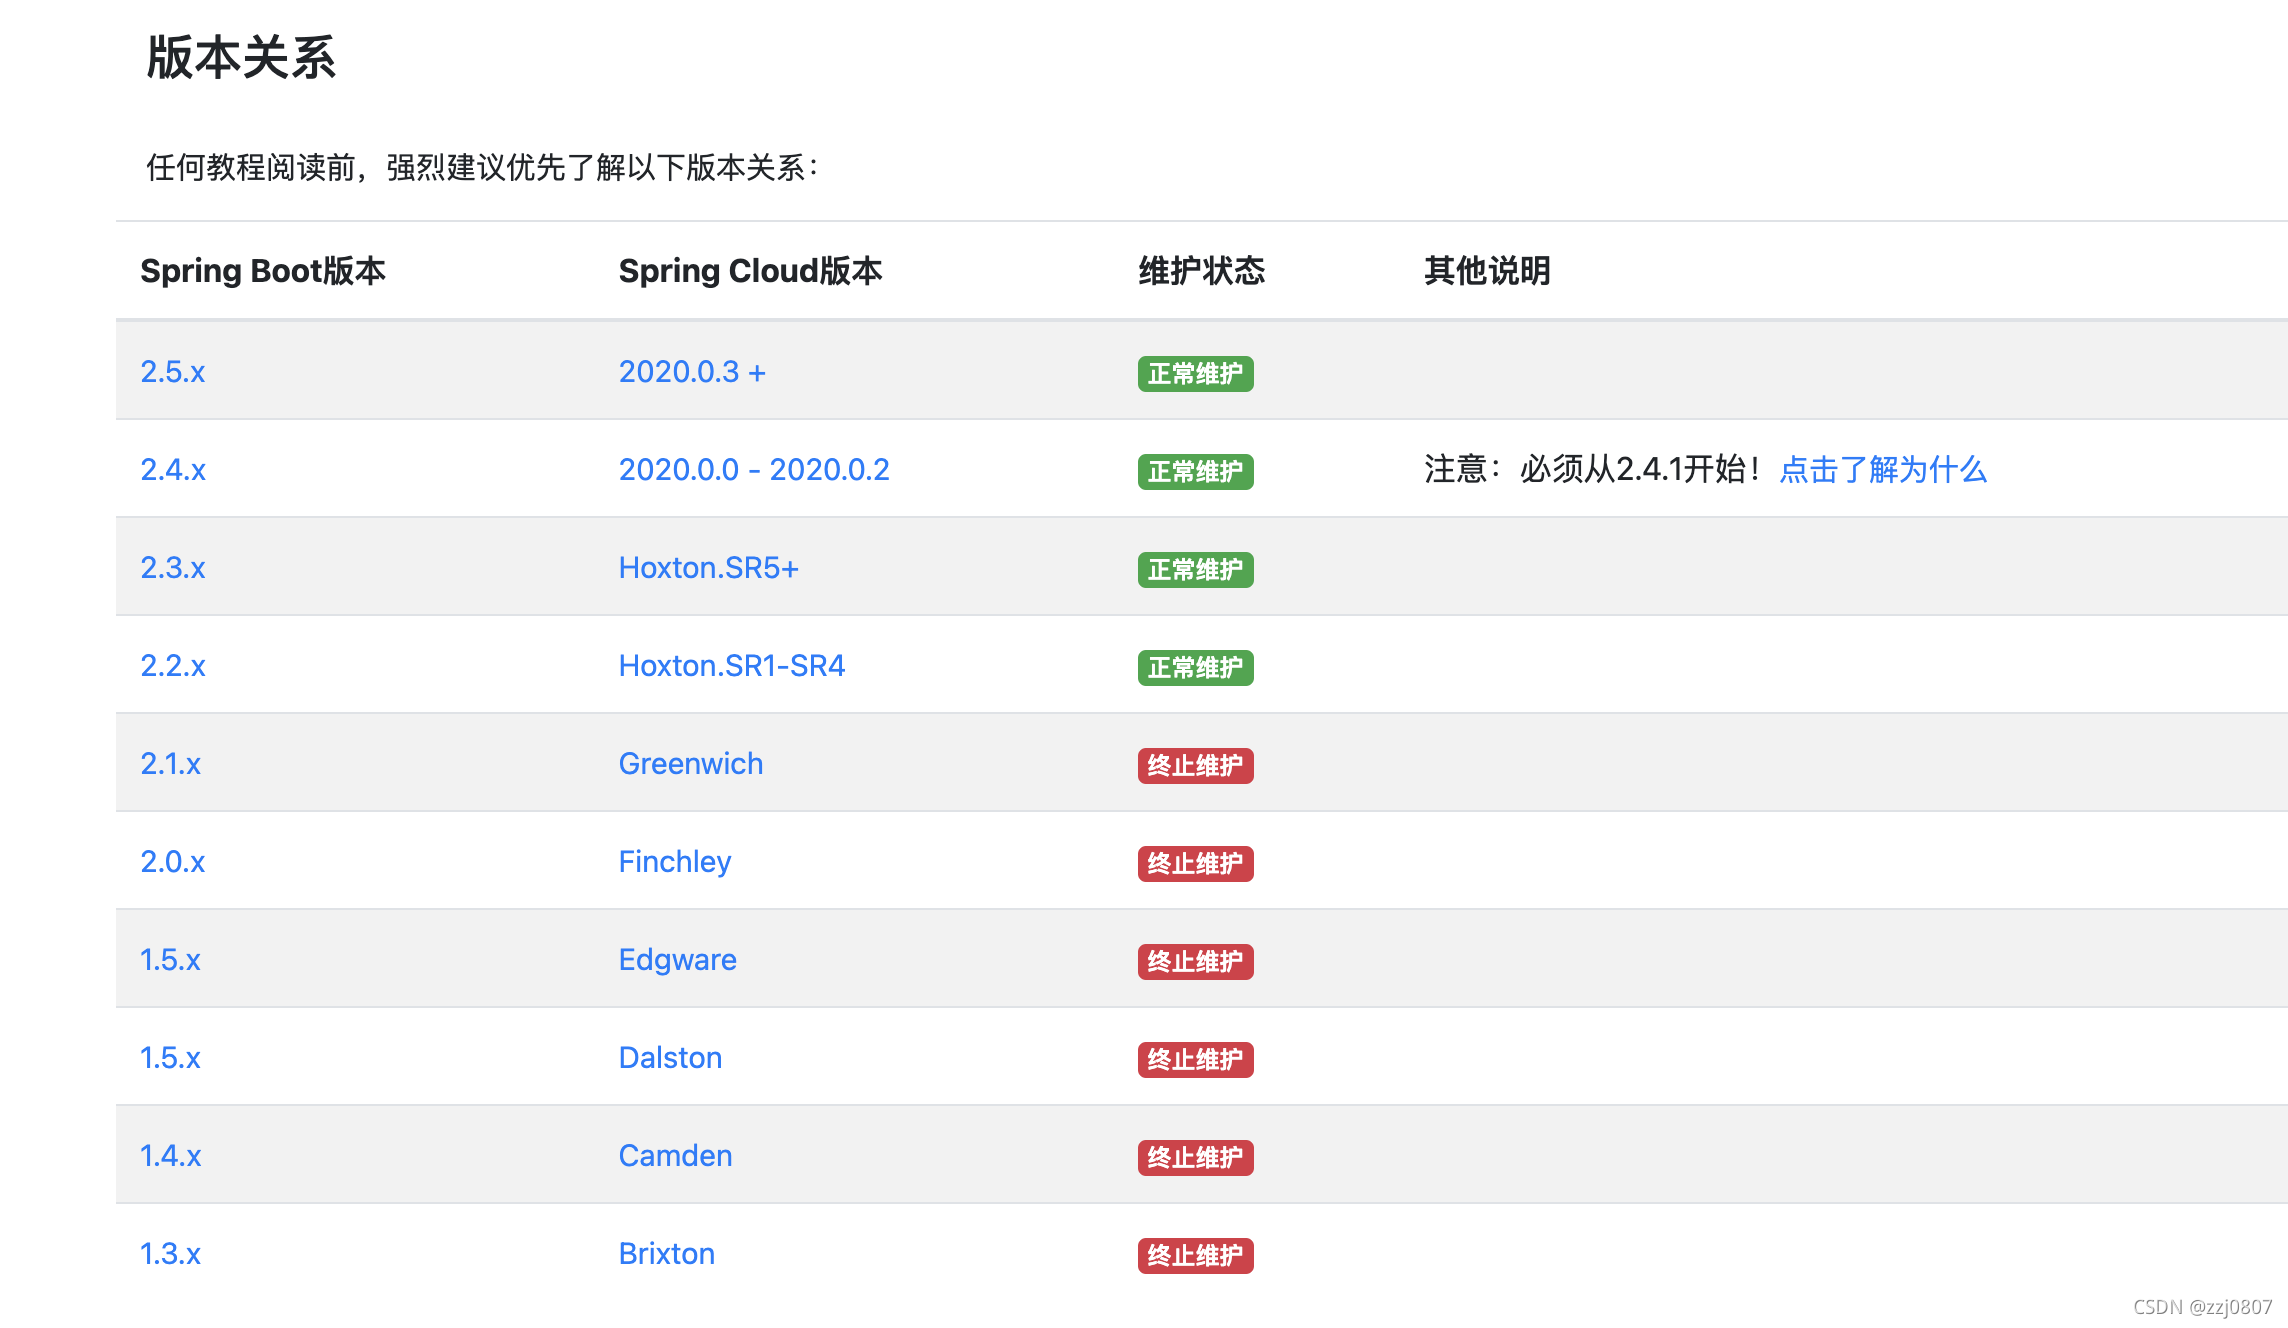Click 1.5.x in the Dalston row
The image size is (2288, 1328).
pos(170,1058)
